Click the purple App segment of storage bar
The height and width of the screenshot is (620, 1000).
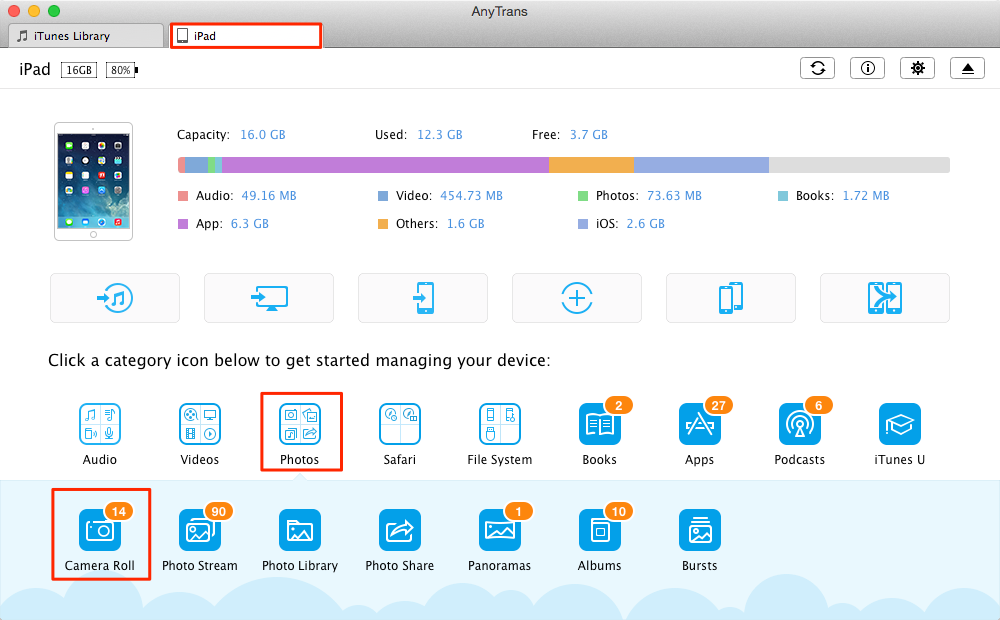(x=385, y=165)
